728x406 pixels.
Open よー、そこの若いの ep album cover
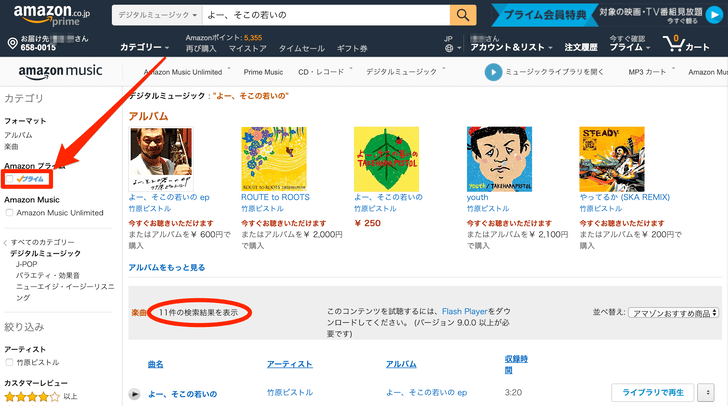pyautogui.click(x=161, y=159)
